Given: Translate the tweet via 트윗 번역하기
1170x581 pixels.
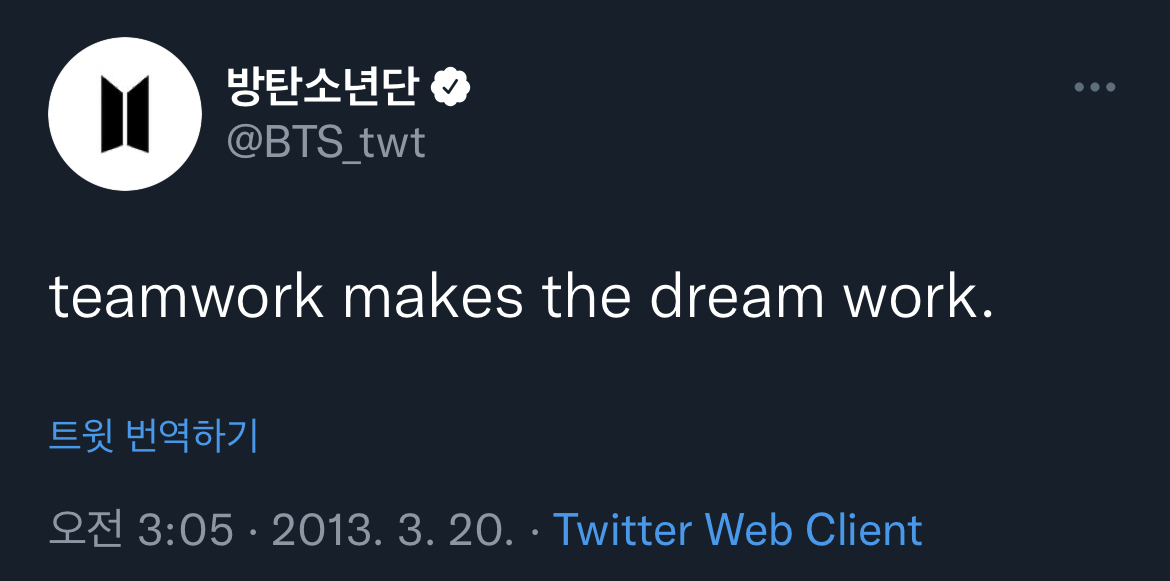Looking at the screenshot, I should [153, 436].
